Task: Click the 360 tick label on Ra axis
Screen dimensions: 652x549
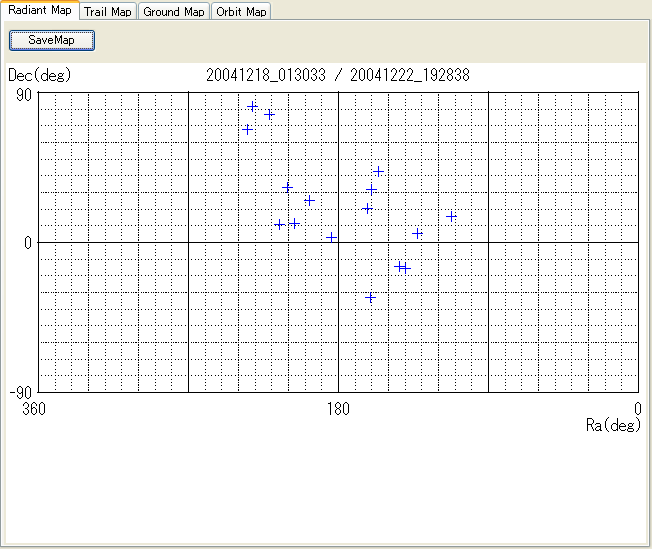Action: coord(34,408)
